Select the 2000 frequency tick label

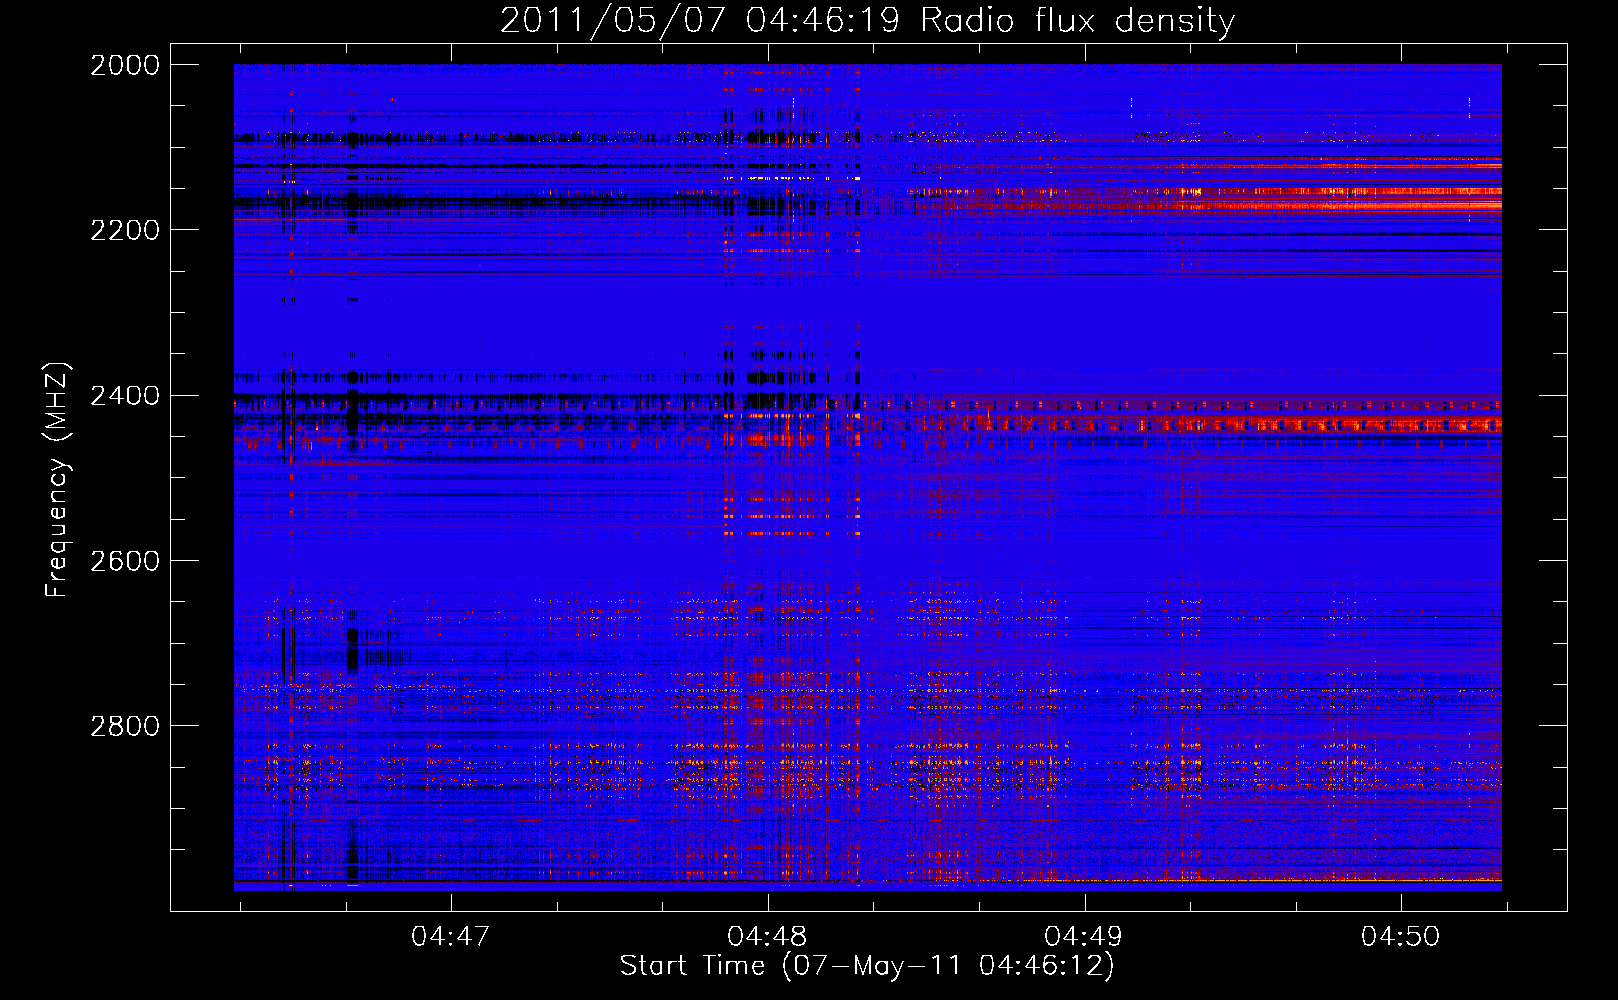coord(125,65)
